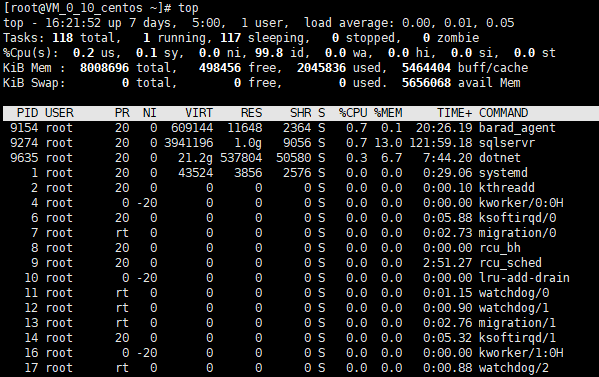Click the 13.0 %MEM value
The height and width of the screenshot is (377, 599).
[388, 143]
